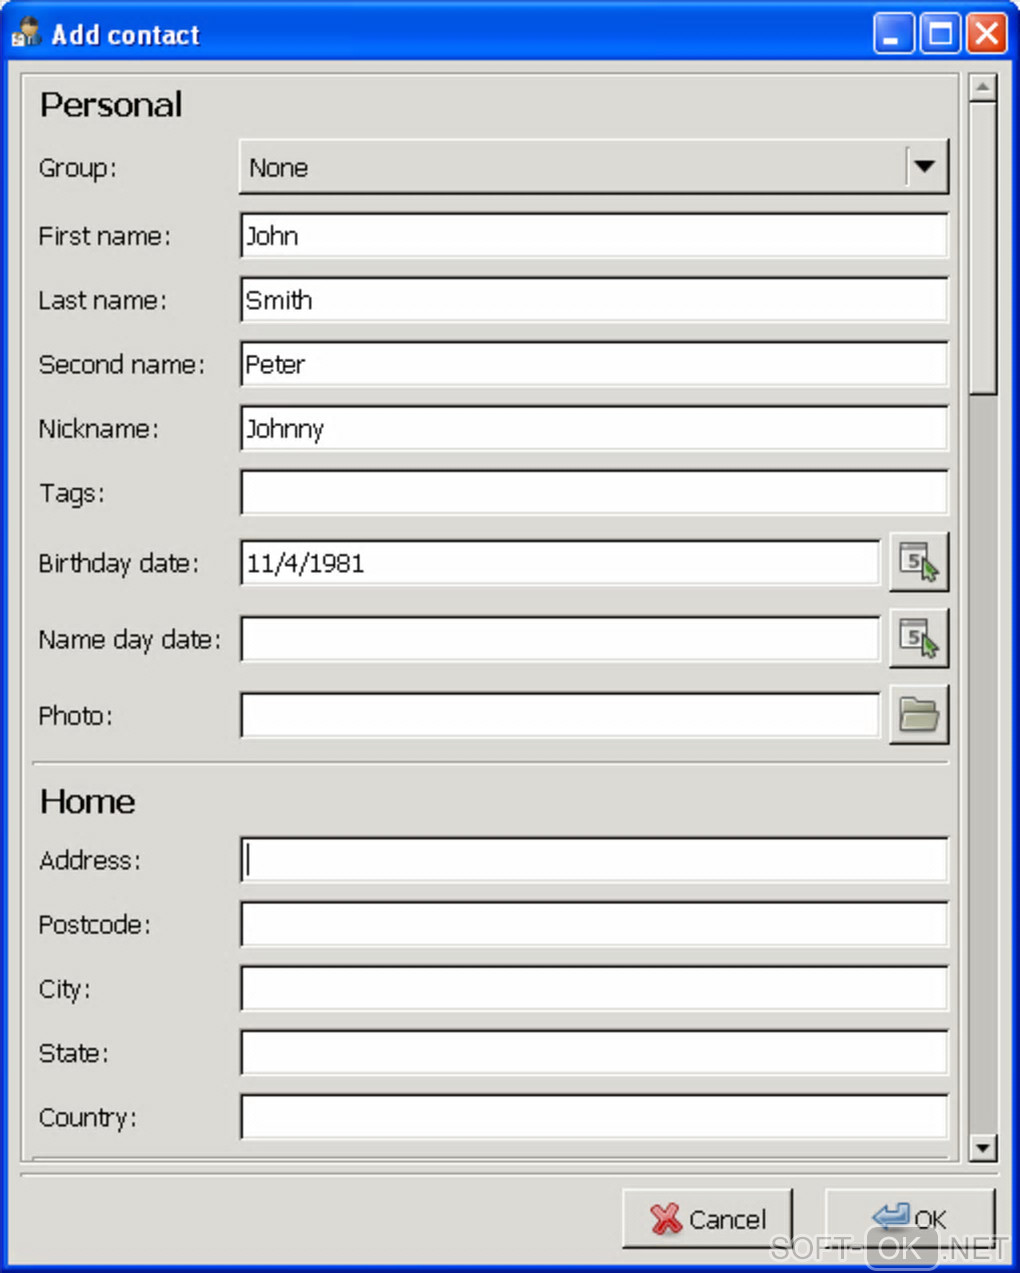Screen dimensions: 1020x1273
Task: Click the "Group:" label
Action: coord(77,168)
